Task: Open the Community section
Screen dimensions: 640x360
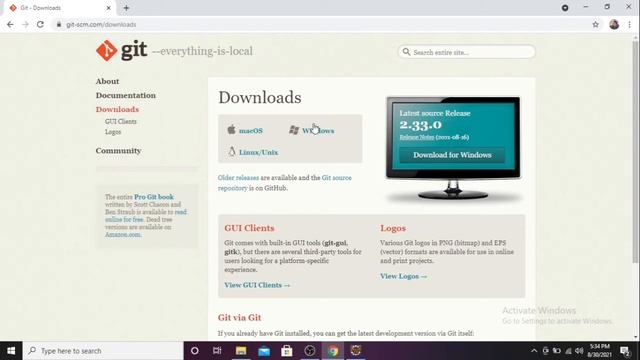Action: coord(118,151)
